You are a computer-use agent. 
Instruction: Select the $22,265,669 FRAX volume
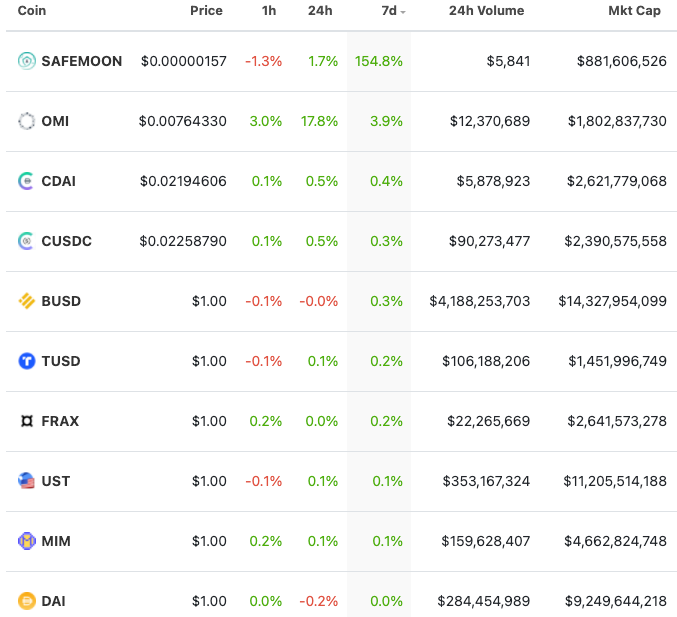point(489,421)
